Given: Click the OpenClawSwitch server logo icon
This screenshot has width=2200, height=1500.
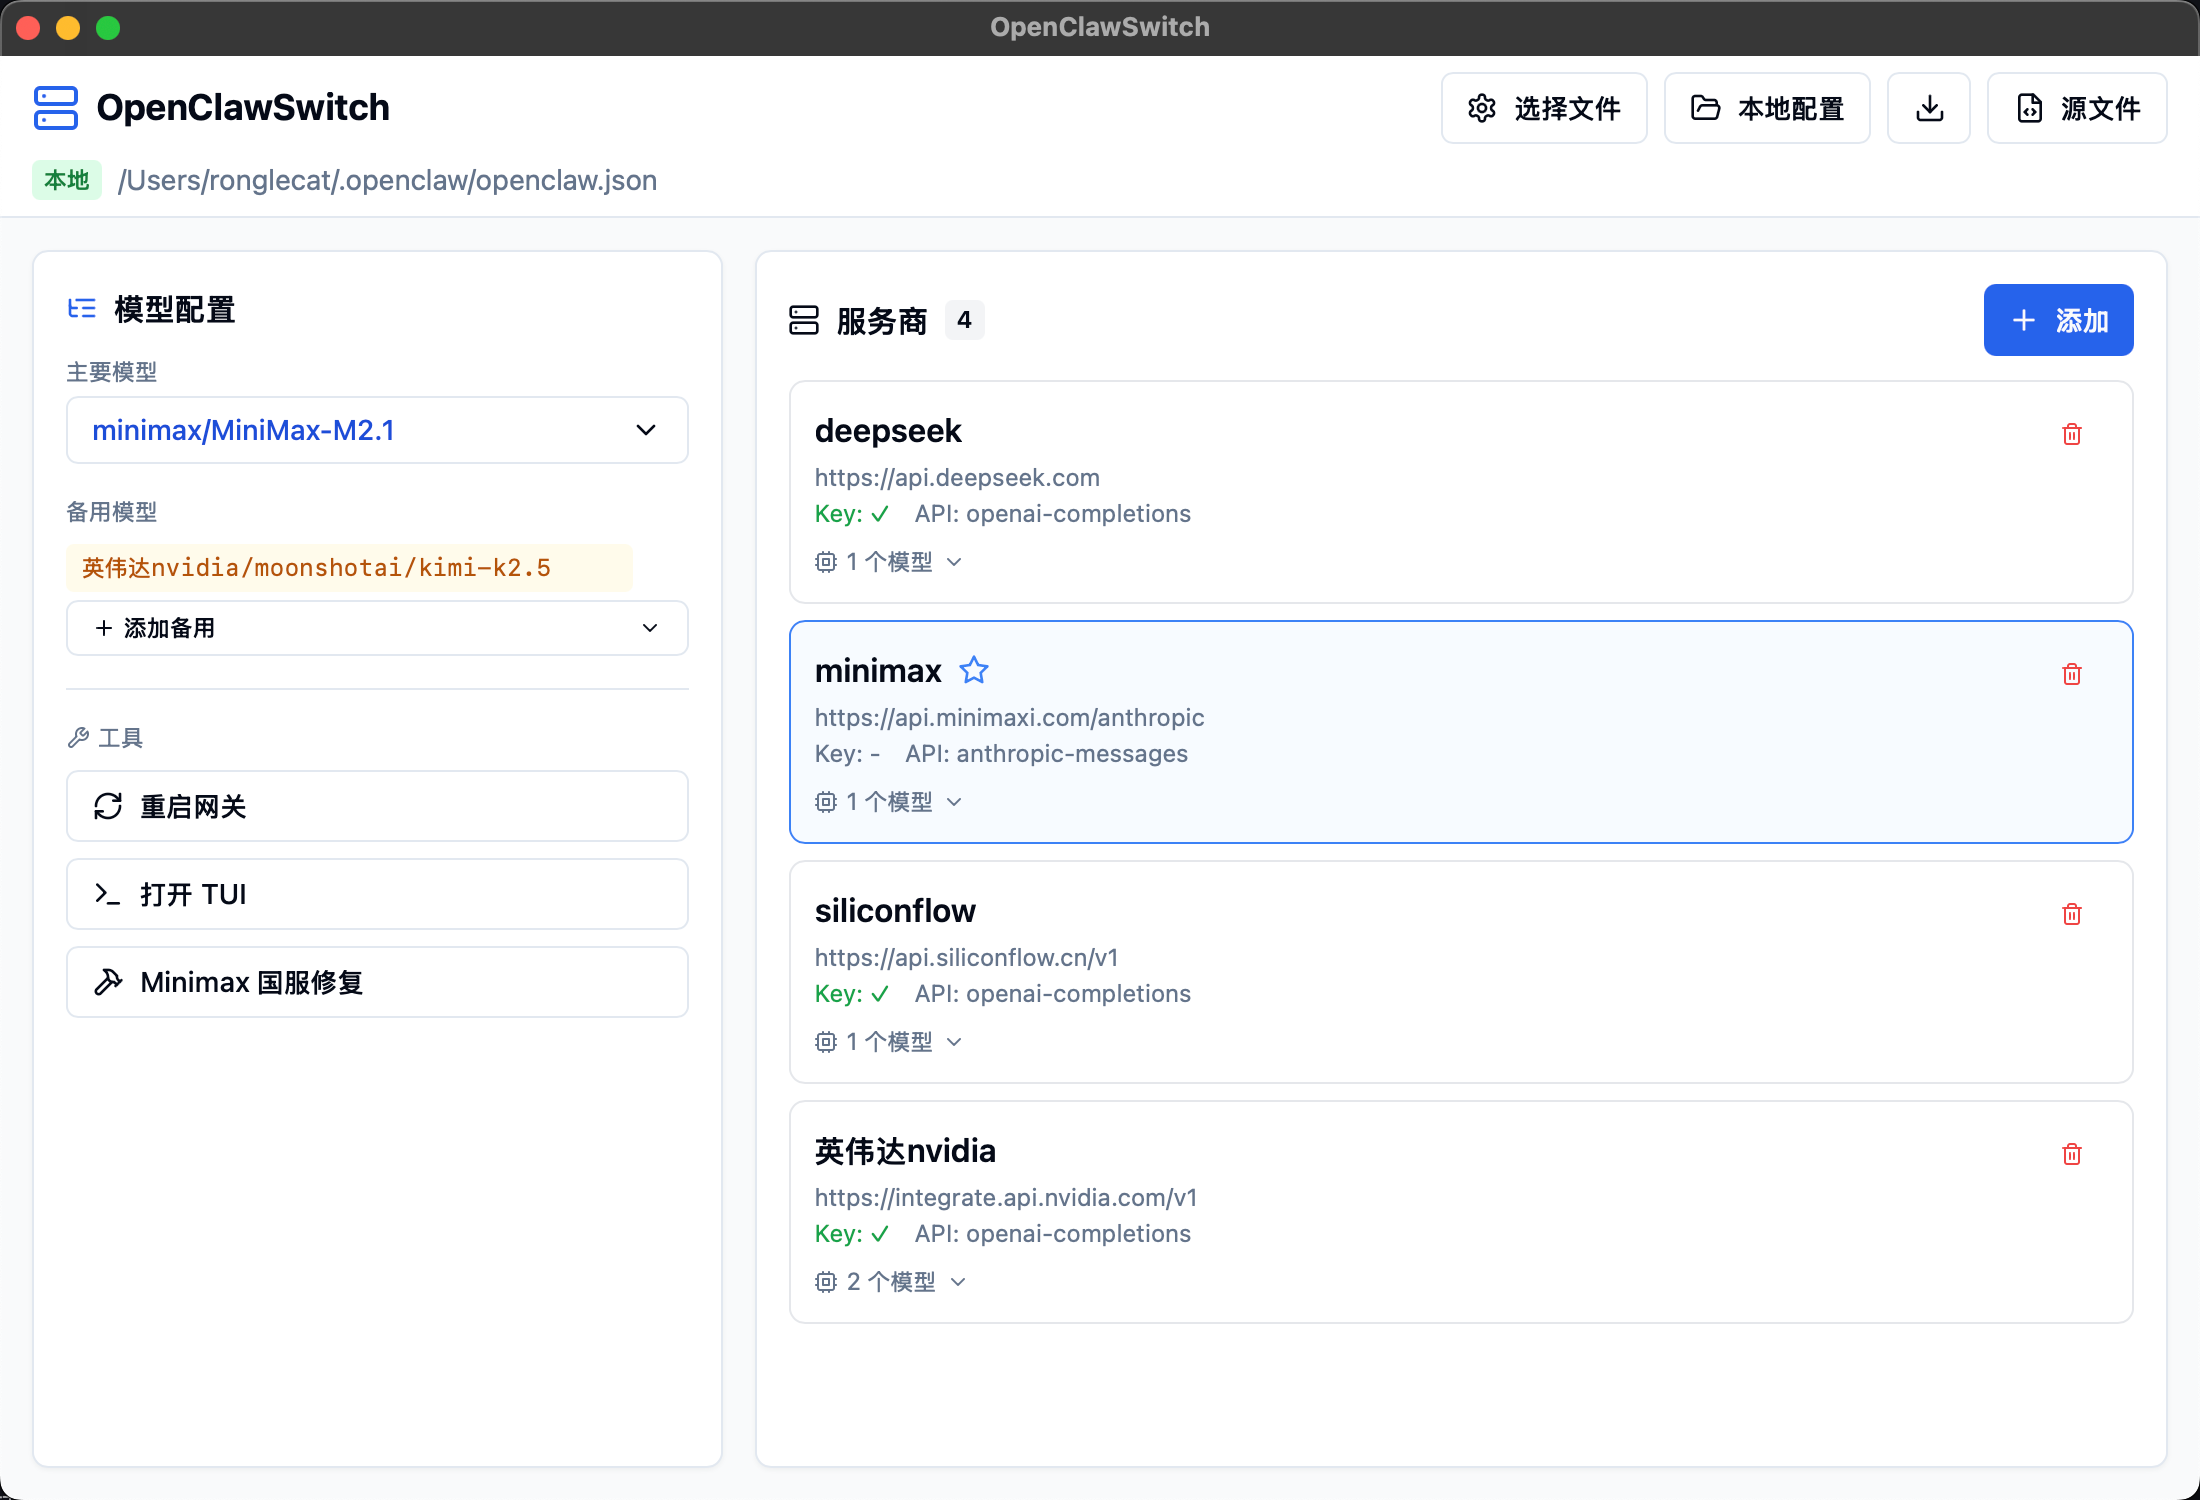Looking at the screenshot, I should coord(55,108).
